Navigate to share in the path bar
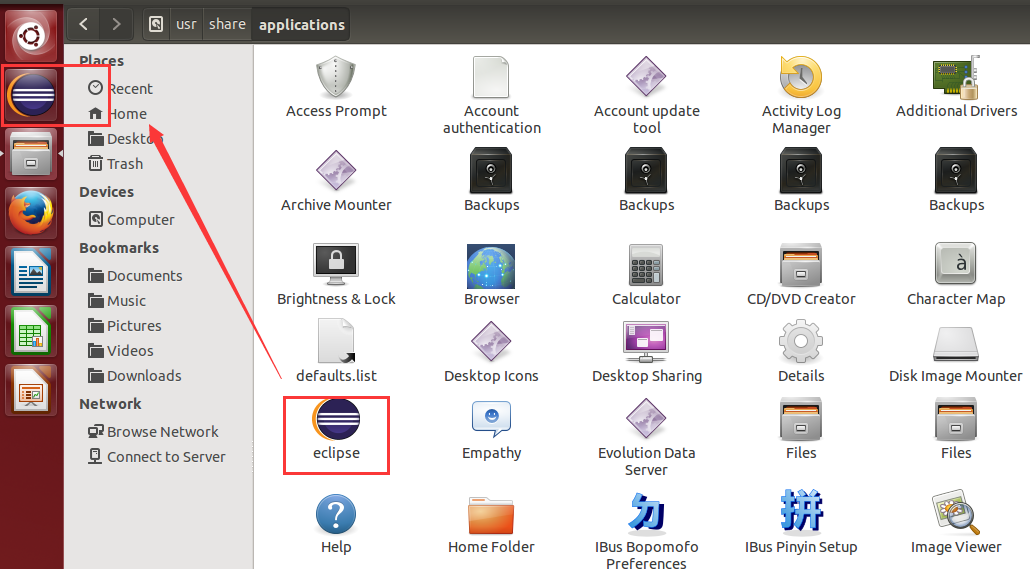Viewport: 1030px width, 569px height. point(227,24)
